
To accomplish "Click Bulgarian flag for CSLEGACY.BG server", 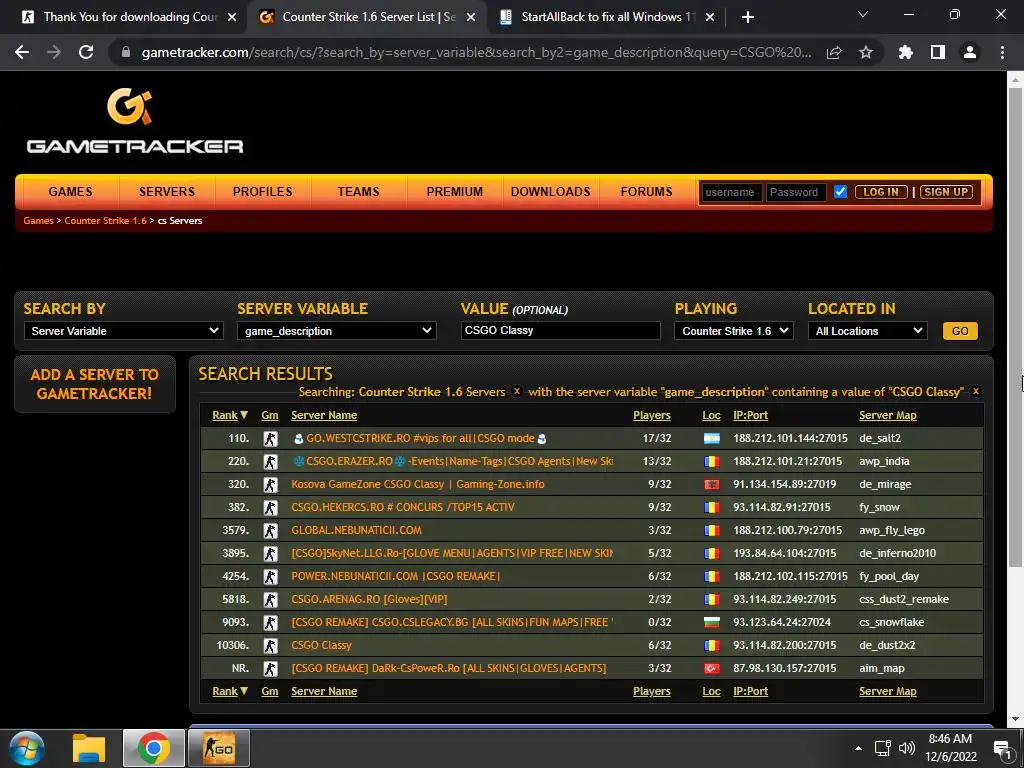I will pos(712,622).
